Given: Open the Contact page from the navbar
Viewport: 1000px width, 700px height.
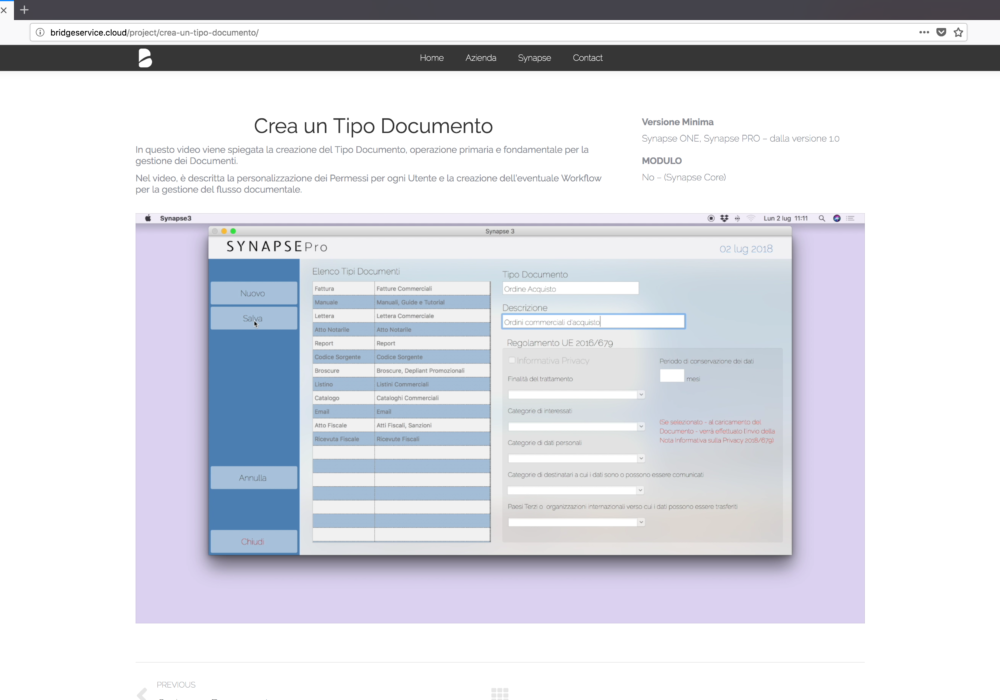Looking at the screenshot, I should click(587, 58).
